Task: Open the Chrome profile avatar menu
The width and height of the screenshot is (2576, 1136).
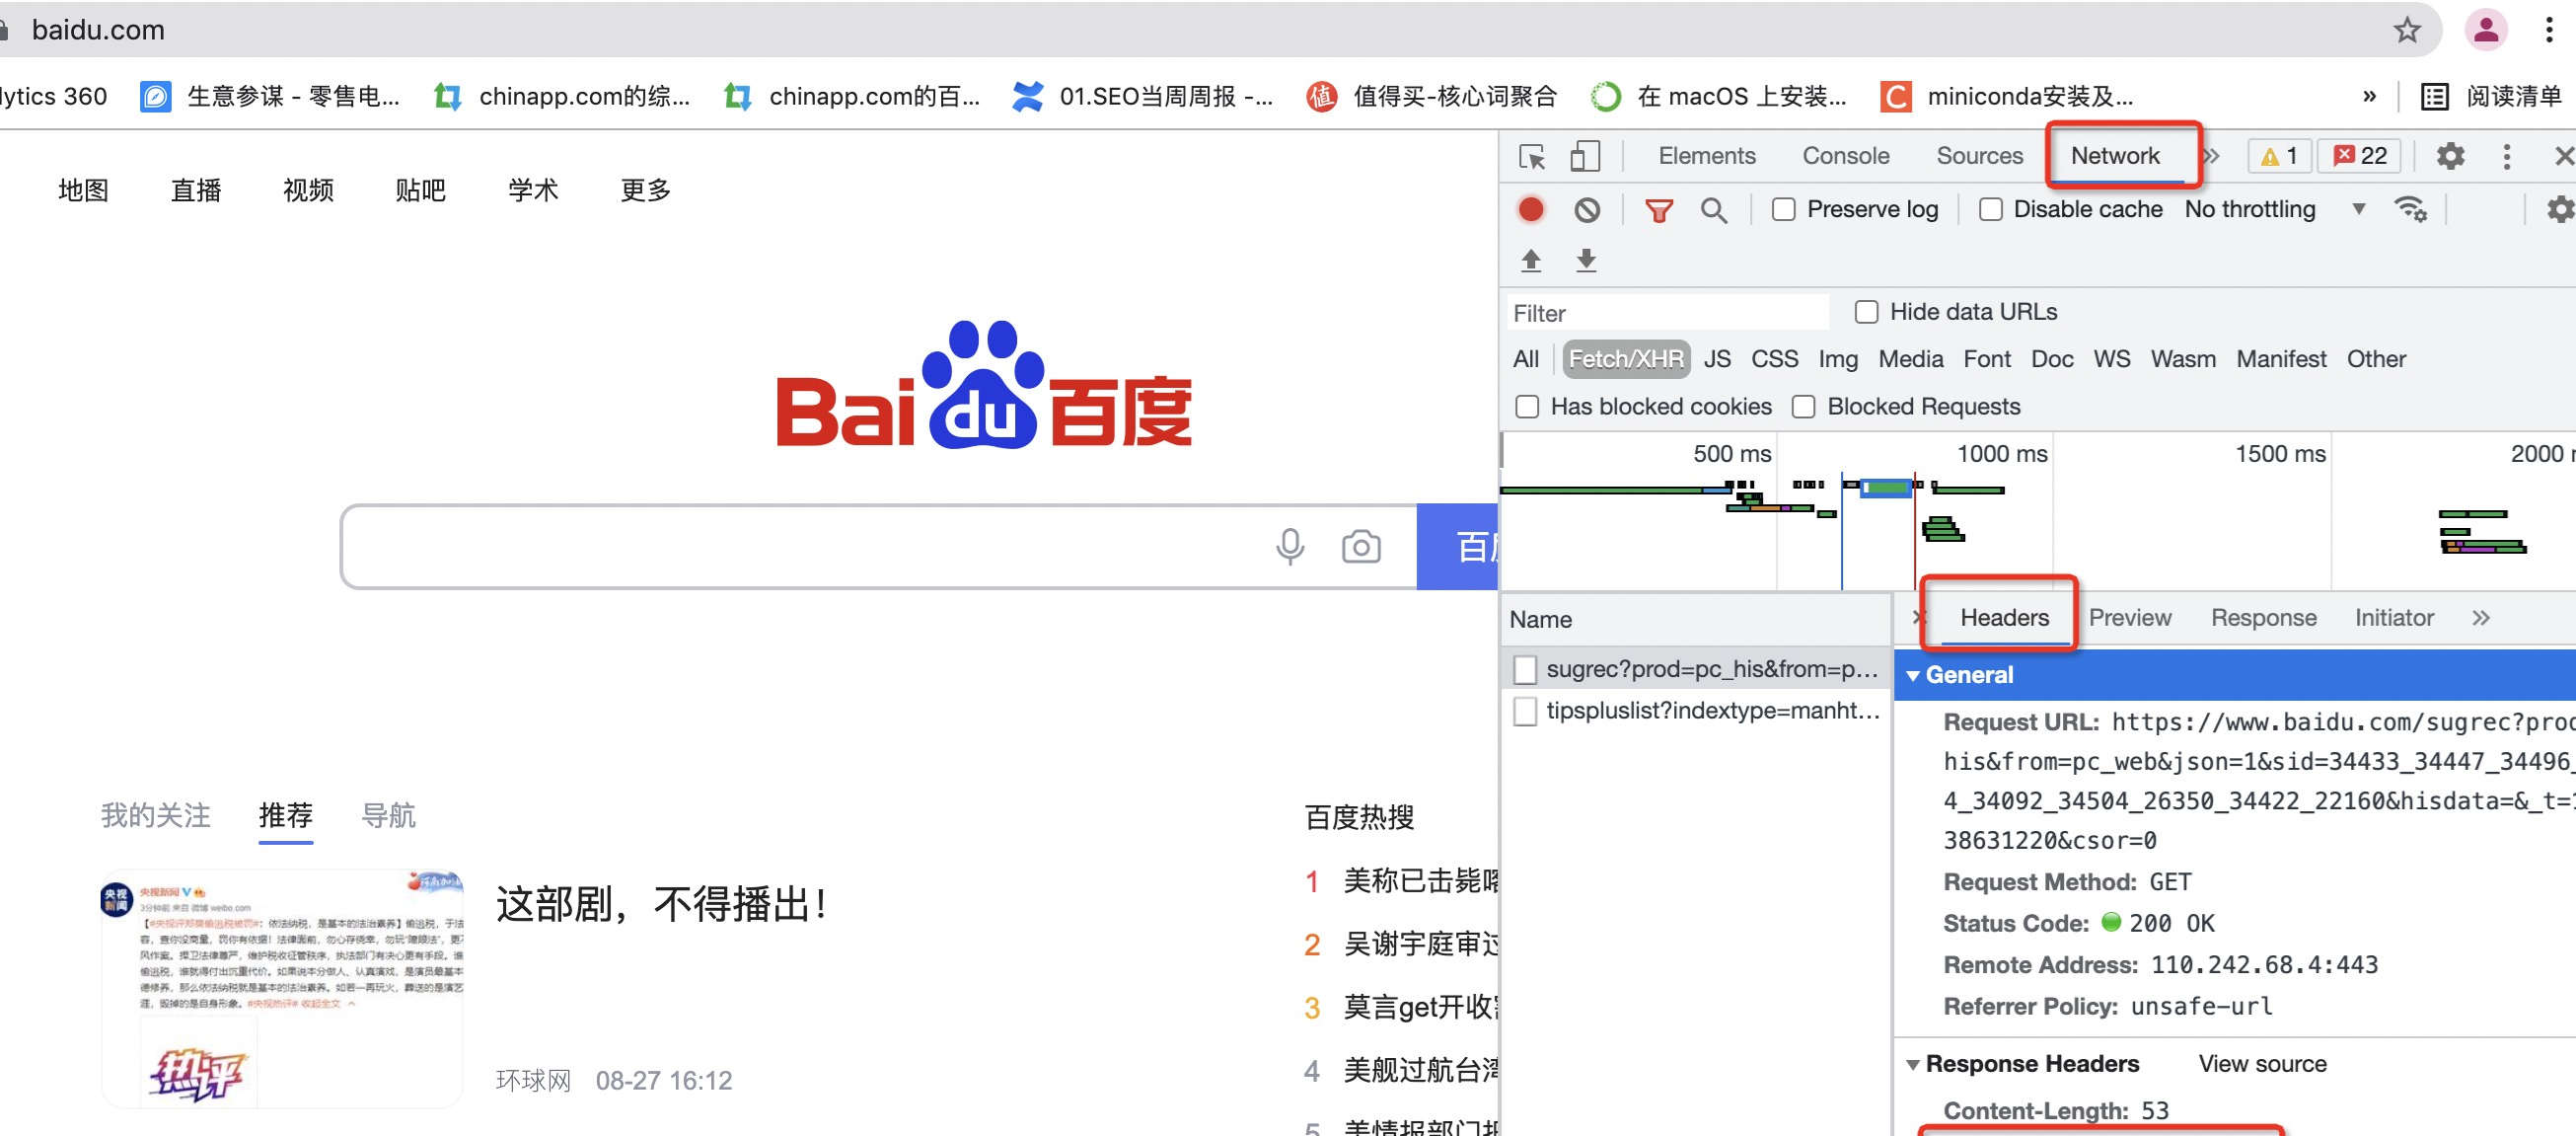Action: 2486,30
